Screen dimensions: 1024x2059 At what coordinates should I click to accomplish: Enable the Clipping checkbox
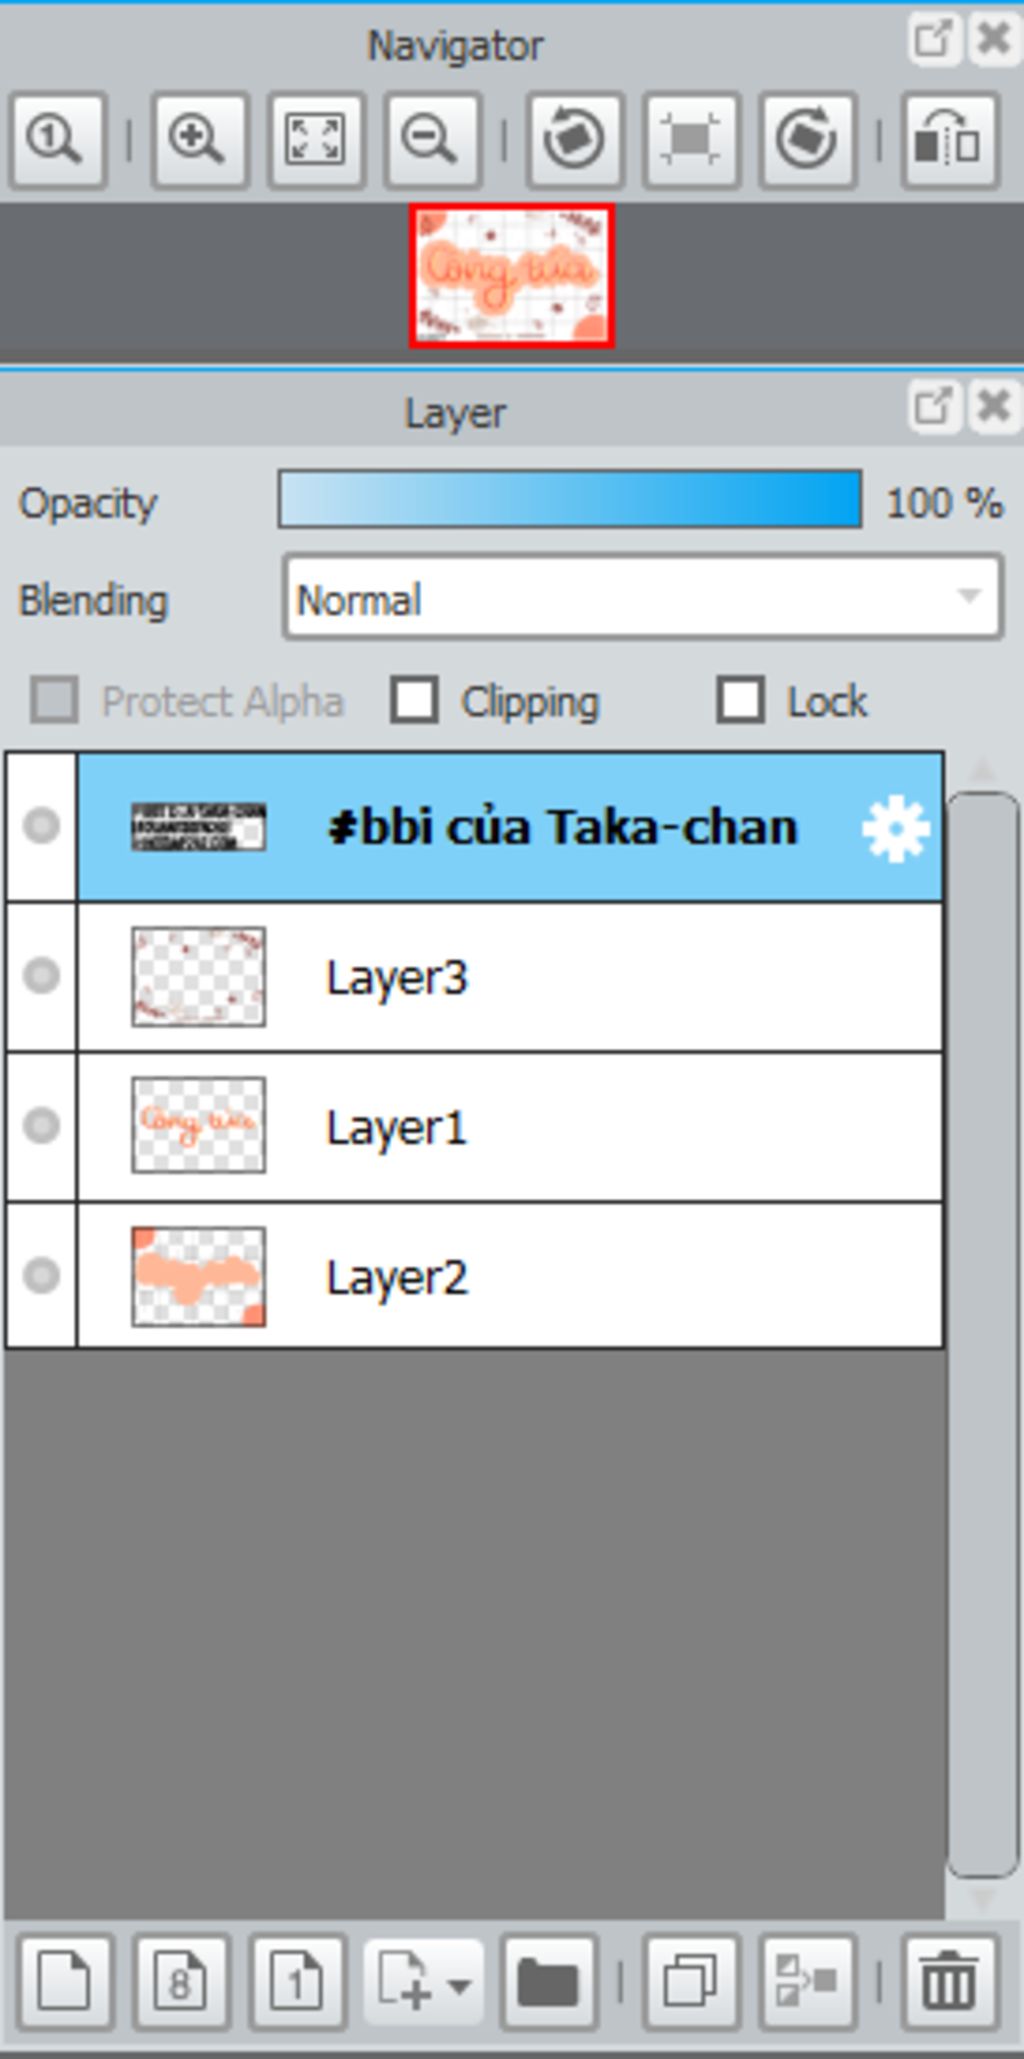(414, 700)
